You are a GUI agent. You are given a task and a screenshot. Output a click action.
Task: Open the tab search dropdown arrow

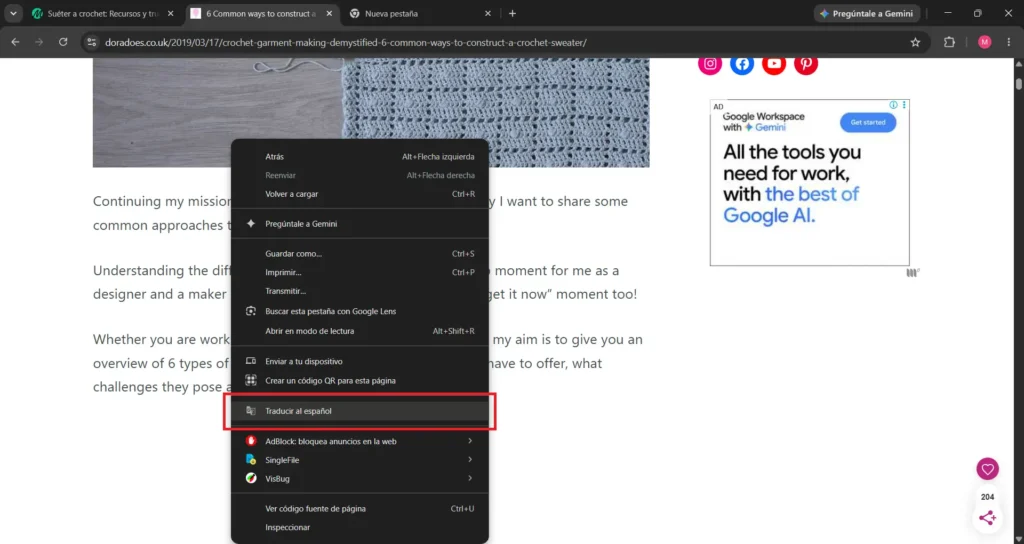point(13,13)
